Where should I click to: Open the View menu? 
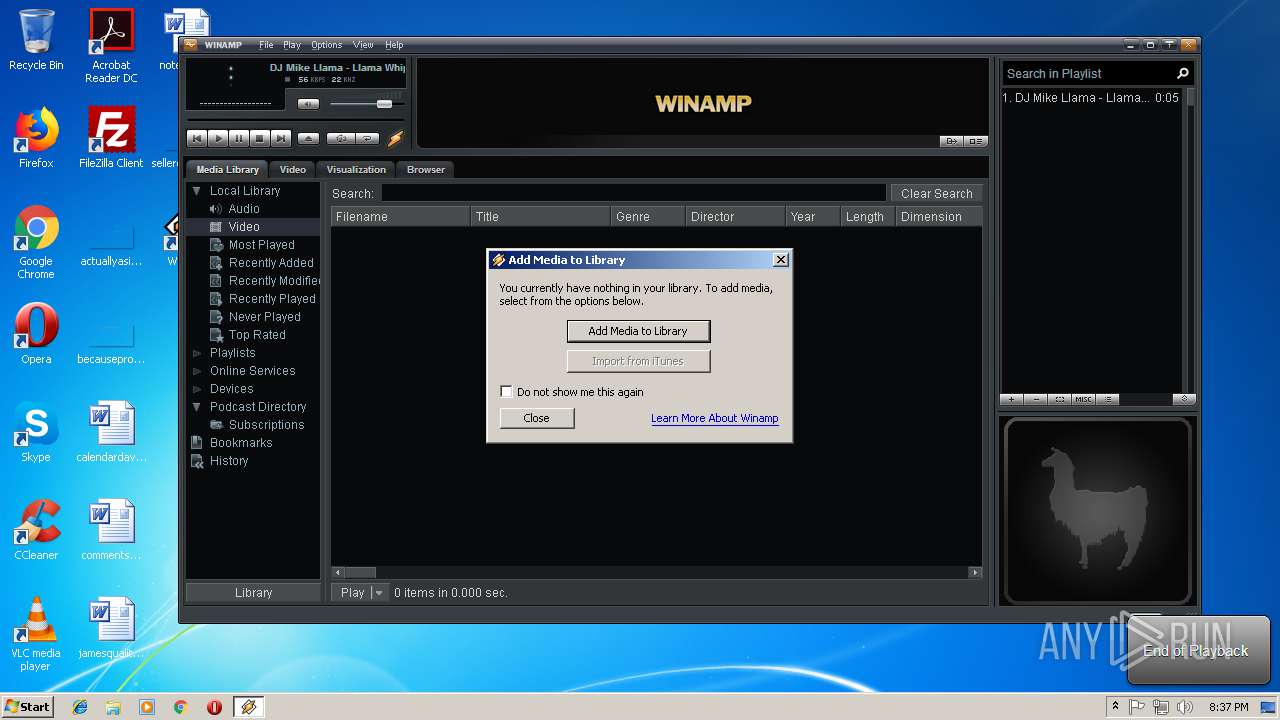tap(363, 45)
